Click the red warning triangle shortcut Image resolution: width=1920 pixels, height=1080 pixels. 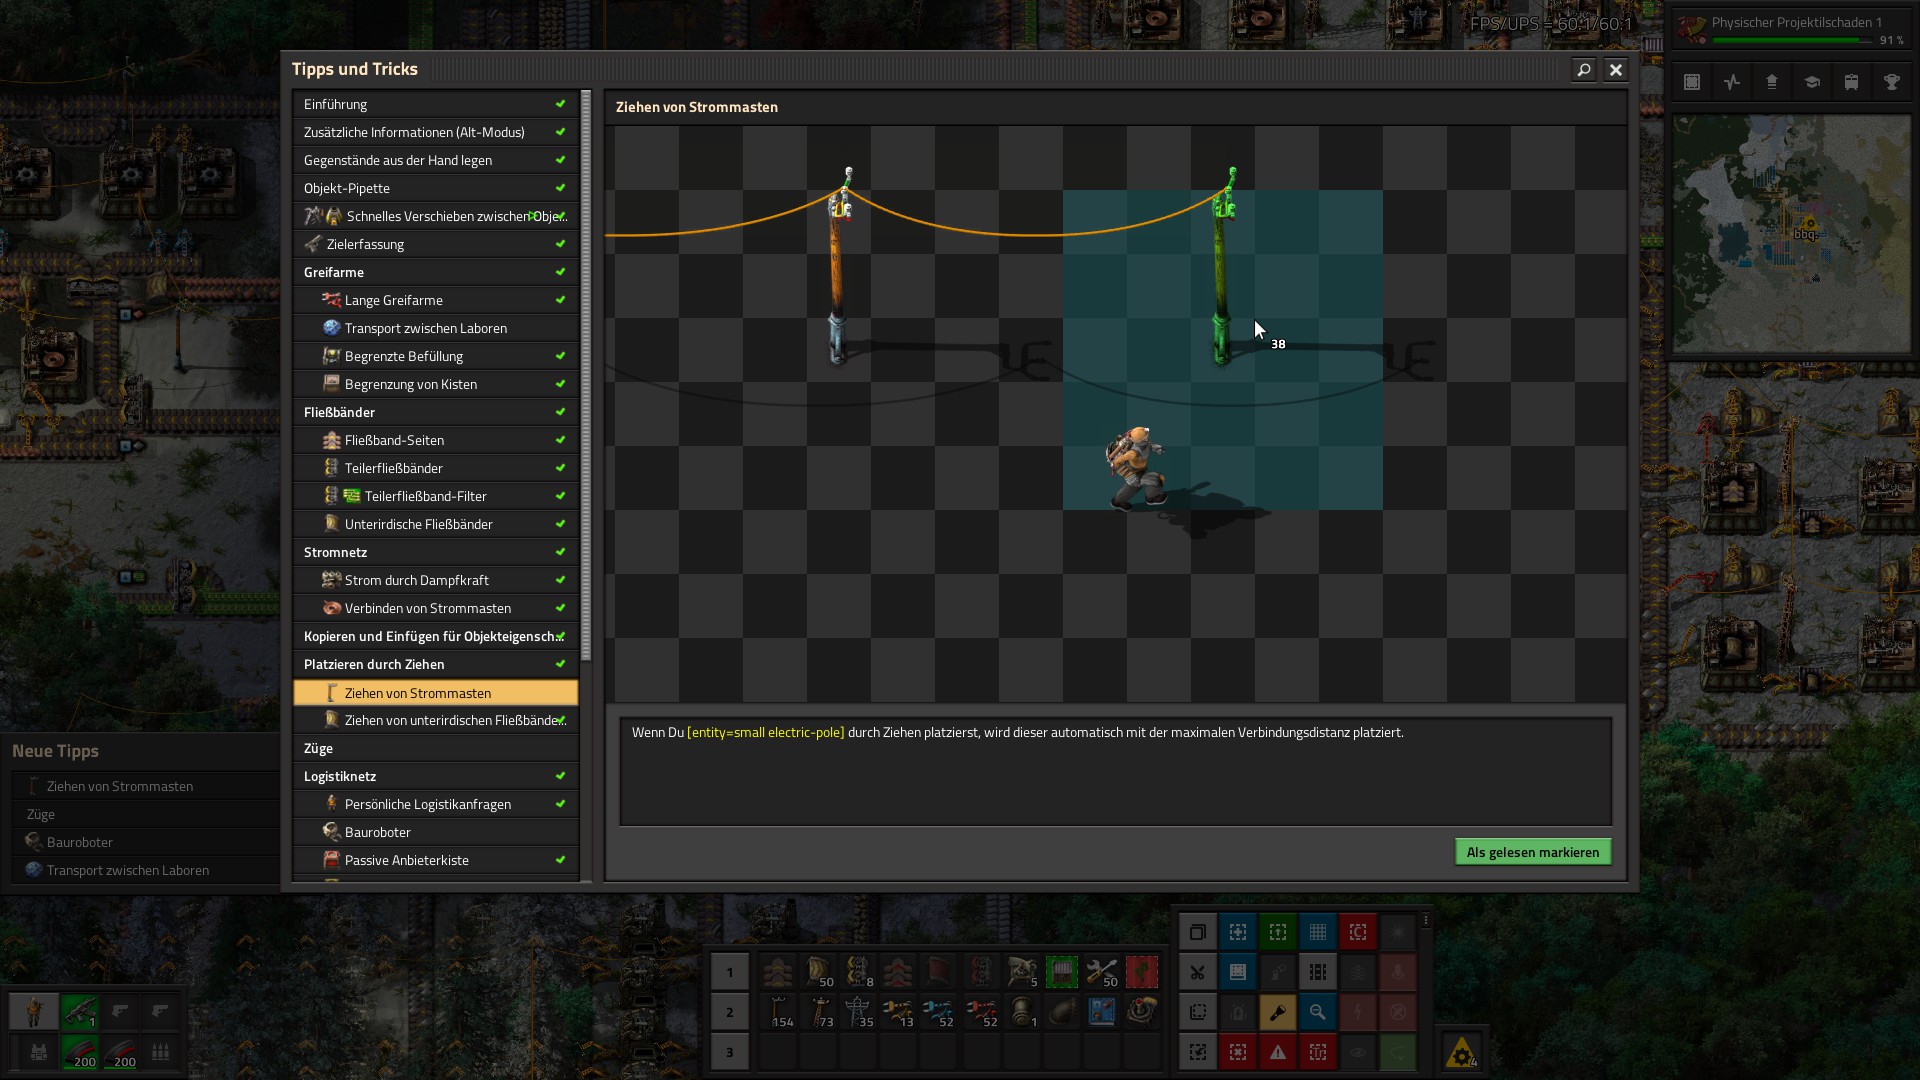(x=1278, y=1052)
